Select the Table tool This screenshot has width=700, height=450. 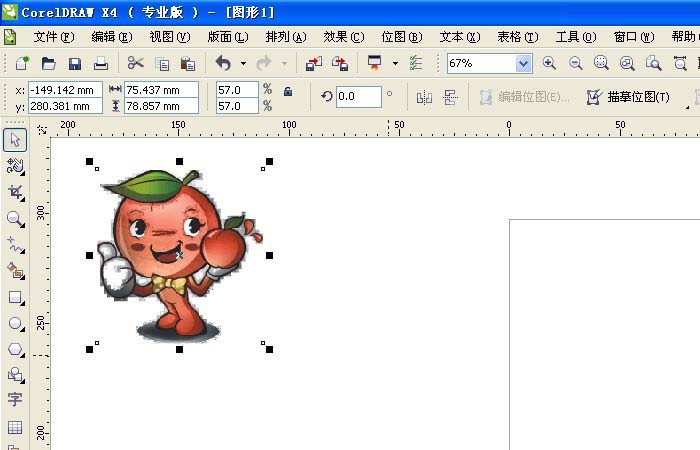(15, 427)
